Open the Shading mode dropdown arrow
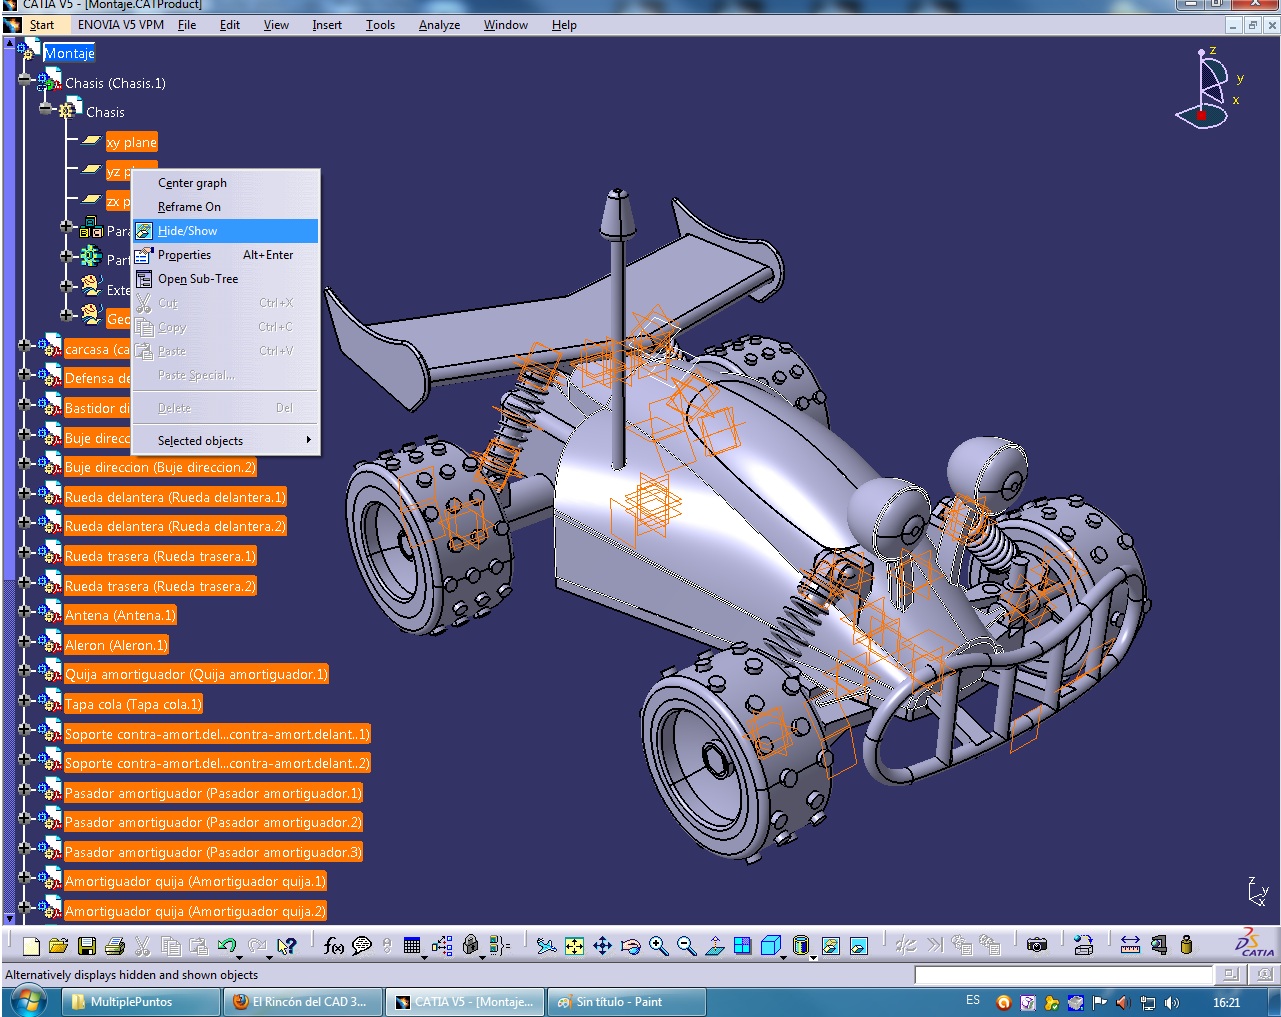The width and height of the screenshot is (1281, 1017). pyautogui.click(x=813, y=956)
